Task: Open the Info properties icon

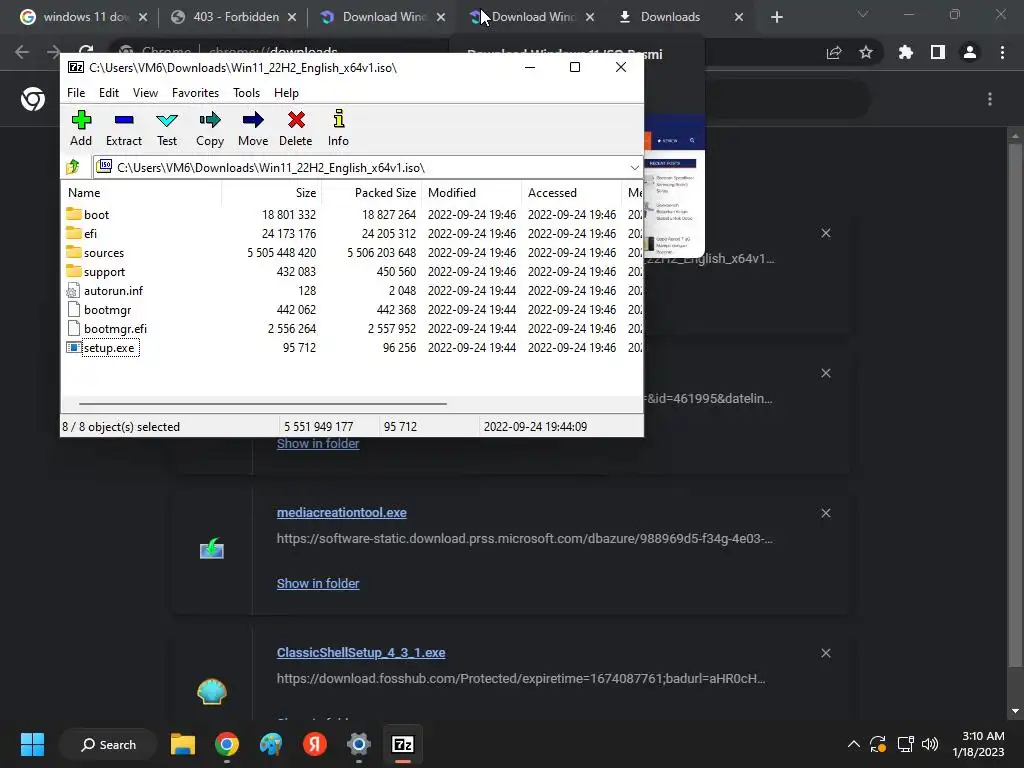Action: tap(338, 128)
